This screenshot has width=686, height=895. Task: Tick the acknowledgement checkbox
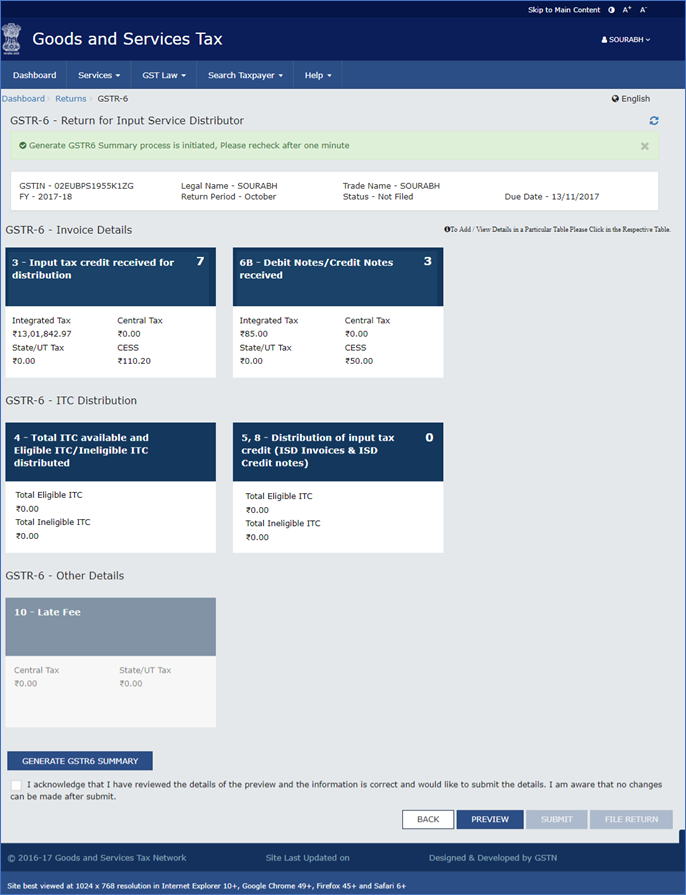point(17,785)
